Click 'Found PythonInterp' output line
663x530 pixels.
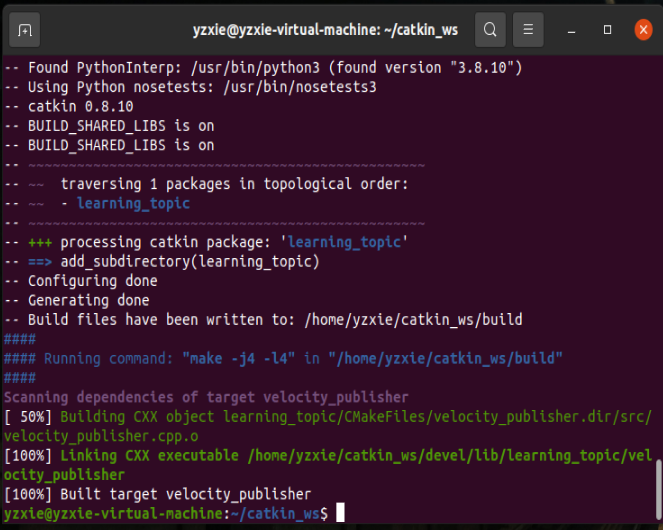pyautogui.click(x=263, y=68)
